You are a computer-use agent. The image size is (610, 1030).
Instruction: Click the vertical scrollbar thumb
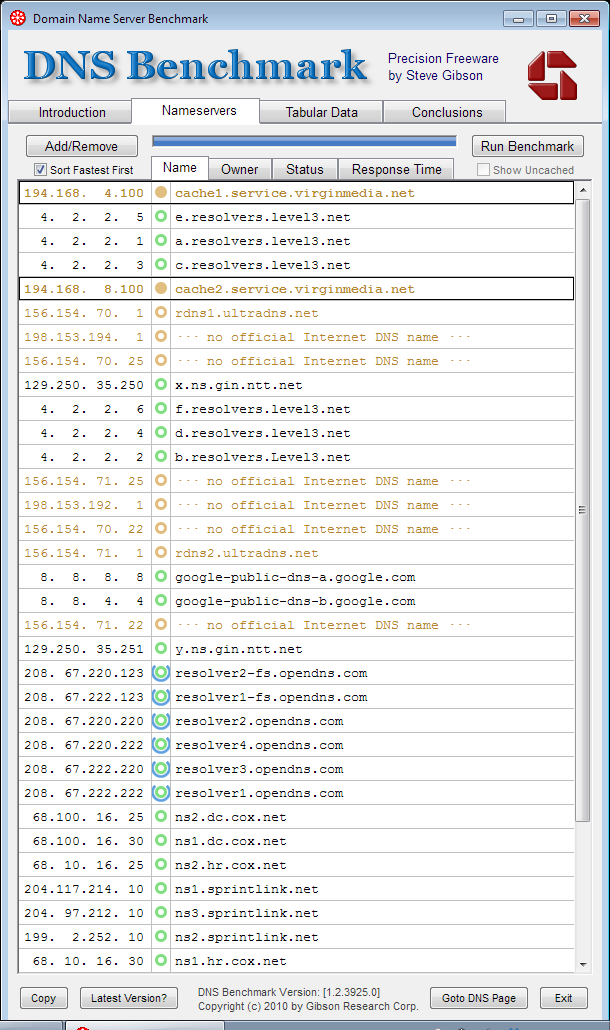[x=583, y=510]
